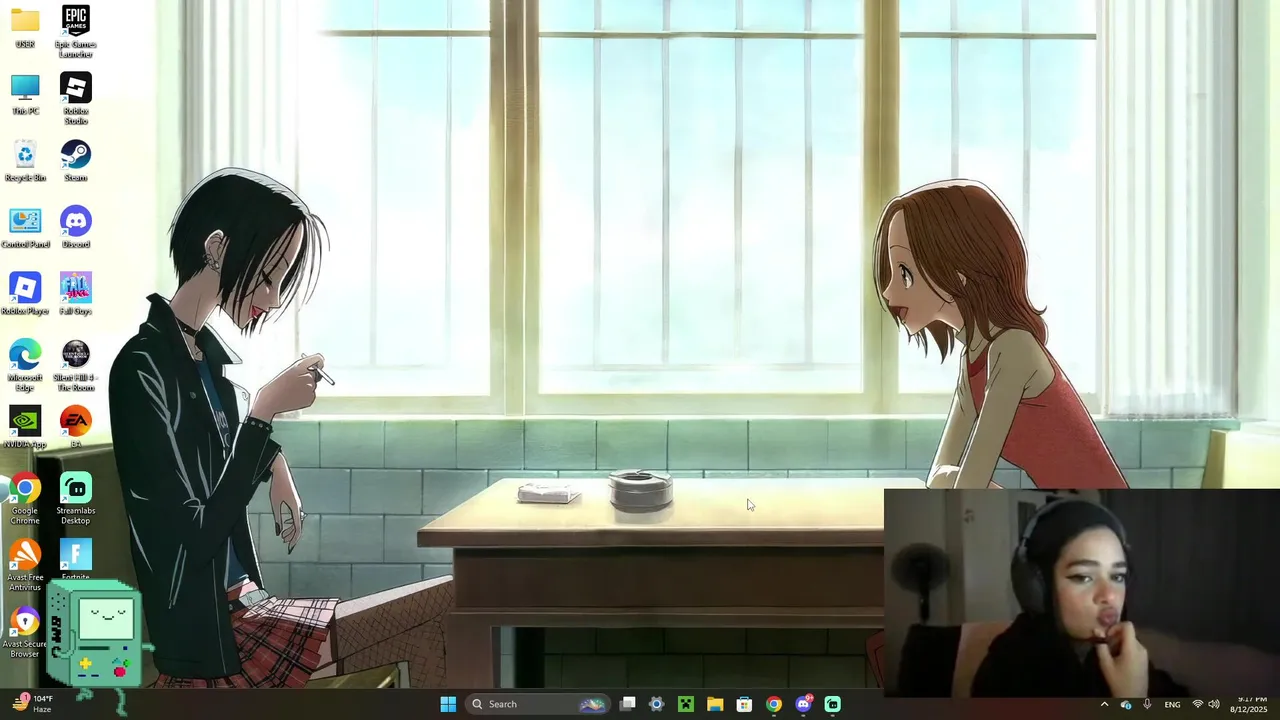Open the ENG language switcher

(x=1172, y=704)
